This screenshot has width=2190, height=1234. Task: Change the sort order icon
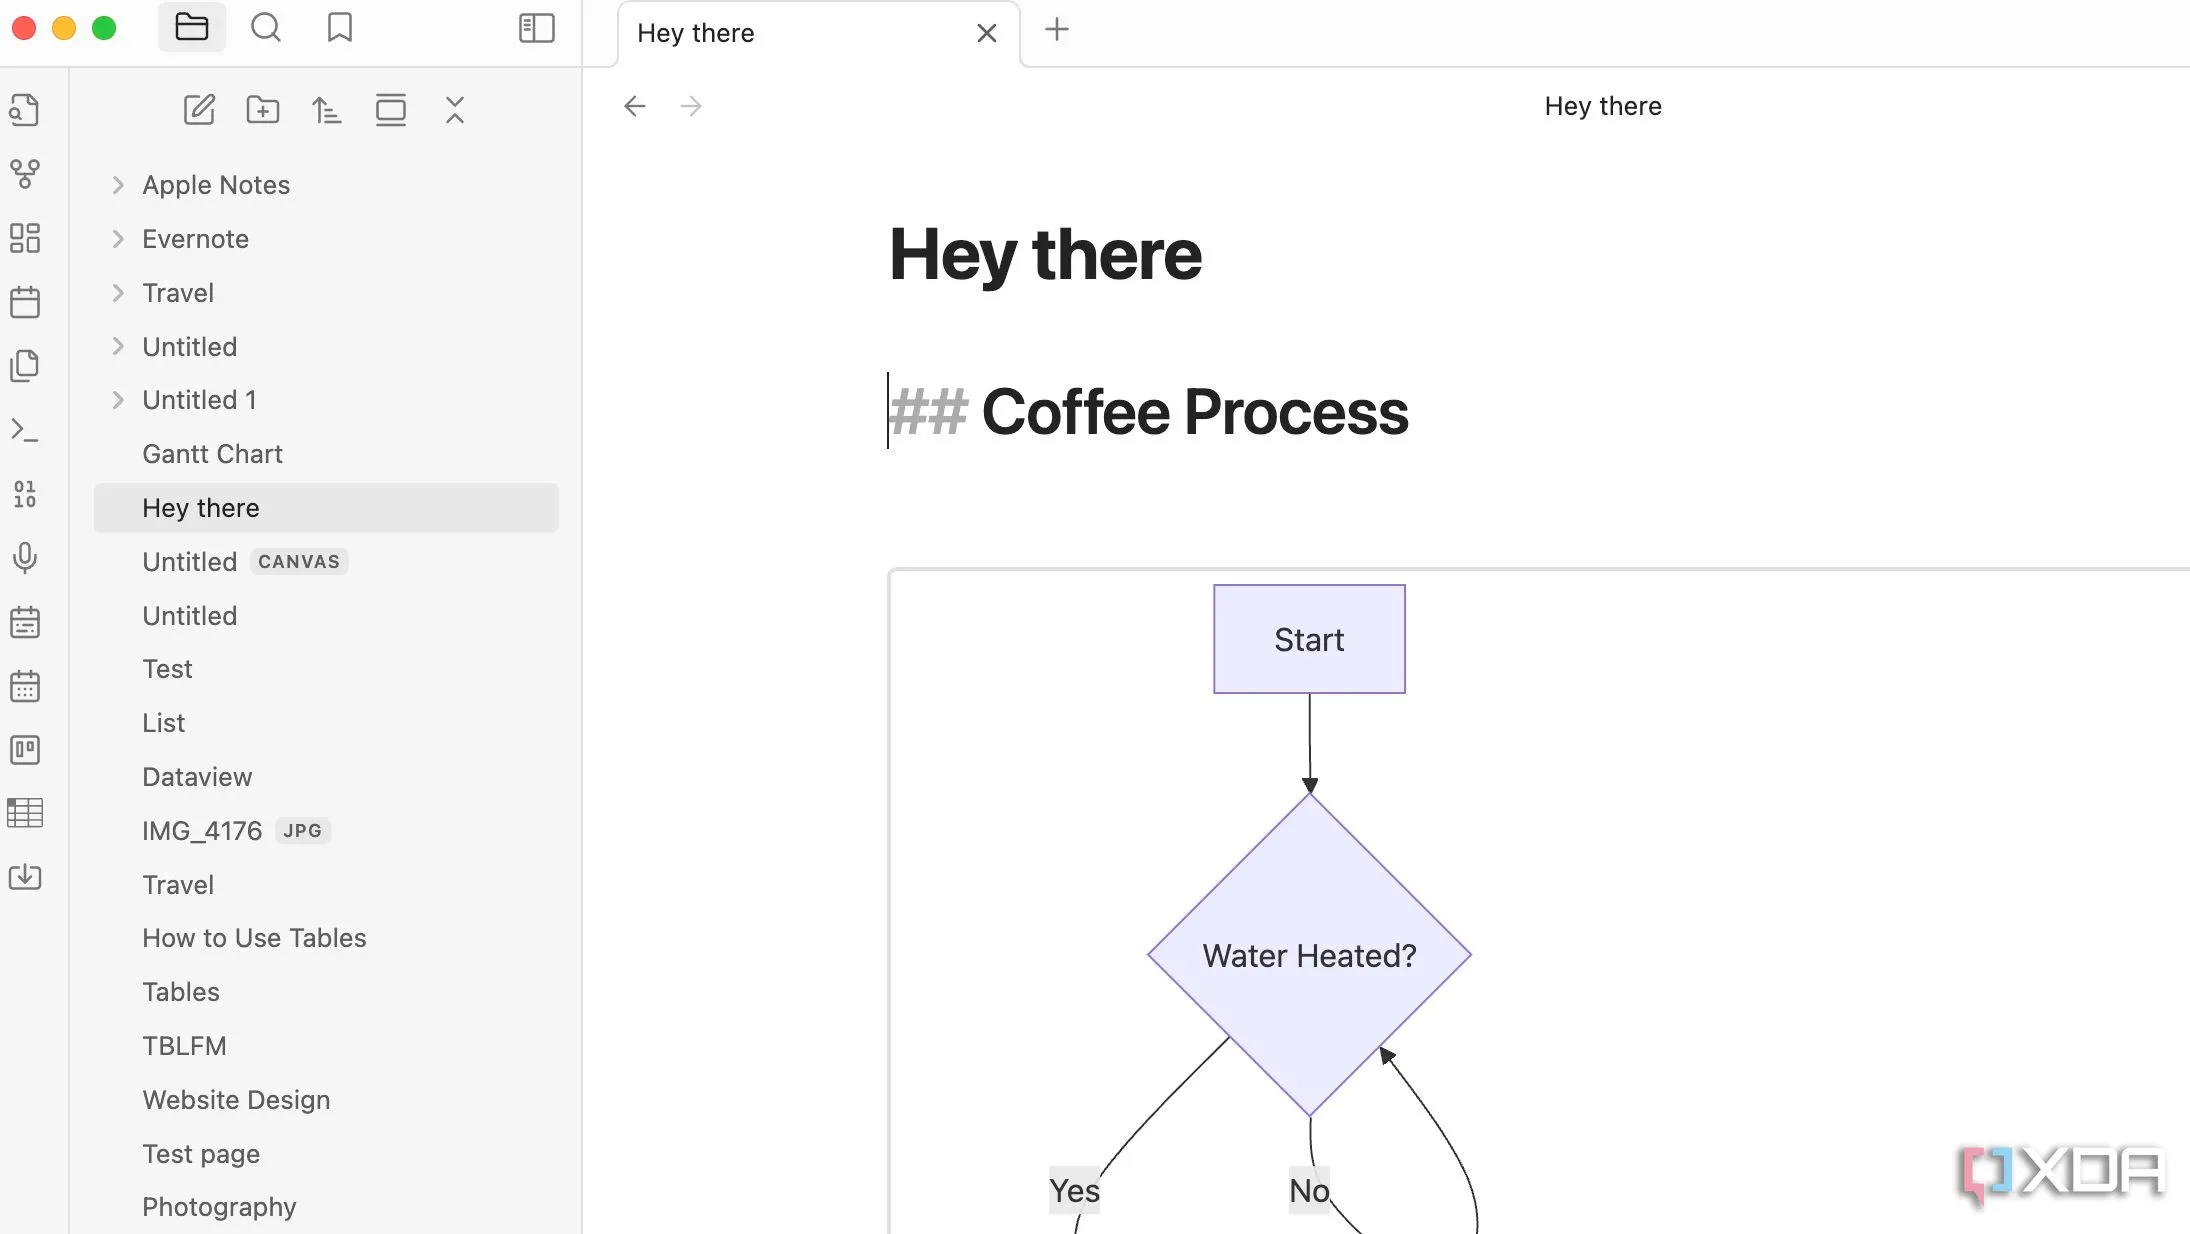pos(326,109)
